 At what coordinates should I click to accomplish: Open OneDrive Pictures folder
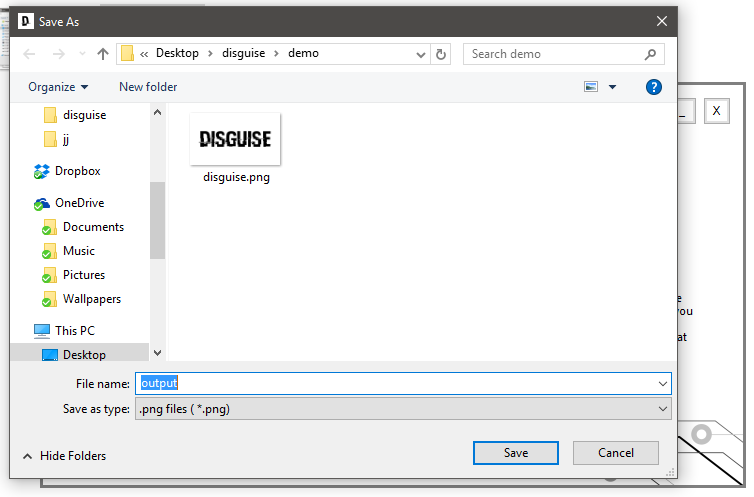84,275
